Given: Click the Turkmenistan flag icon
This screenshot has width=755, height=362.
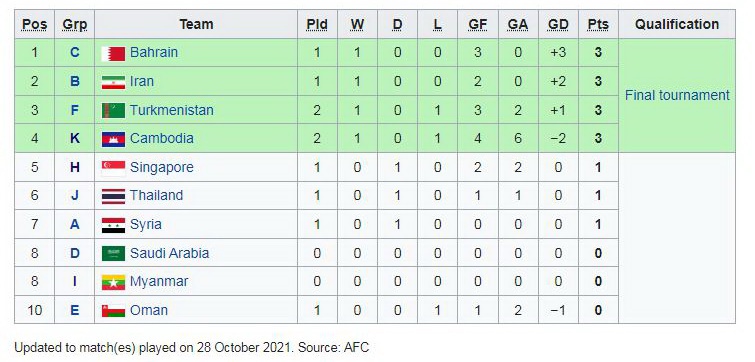Looking at the screenshot, I should (x=113, y=110).
